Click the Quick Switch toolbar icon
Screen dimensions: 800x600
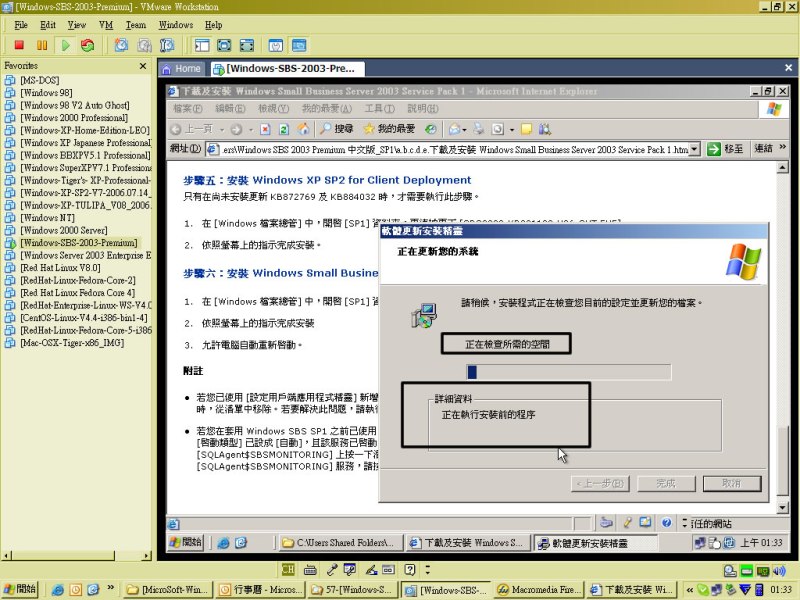point(247,45)
